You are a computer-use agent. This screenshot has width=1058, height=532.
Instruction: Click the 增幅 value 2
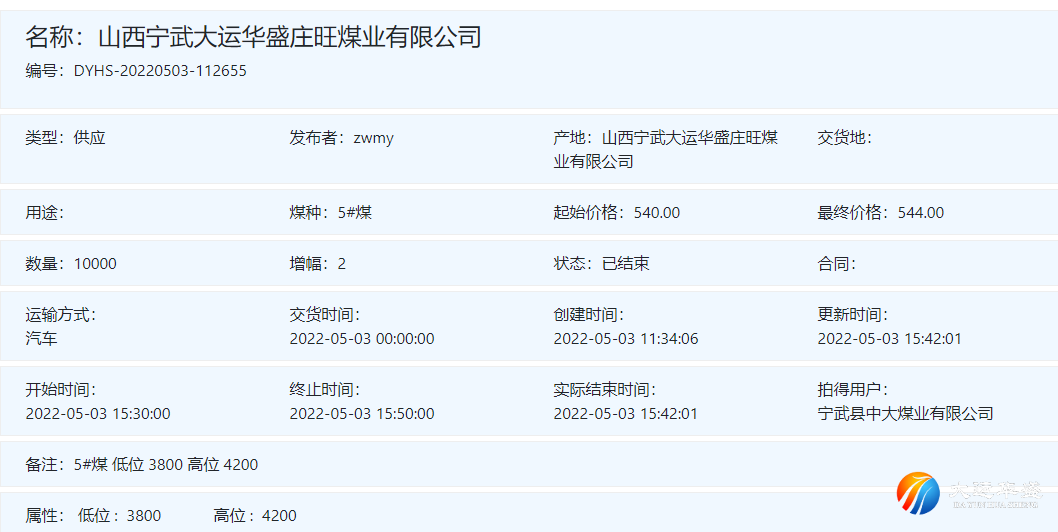[342, 264]
